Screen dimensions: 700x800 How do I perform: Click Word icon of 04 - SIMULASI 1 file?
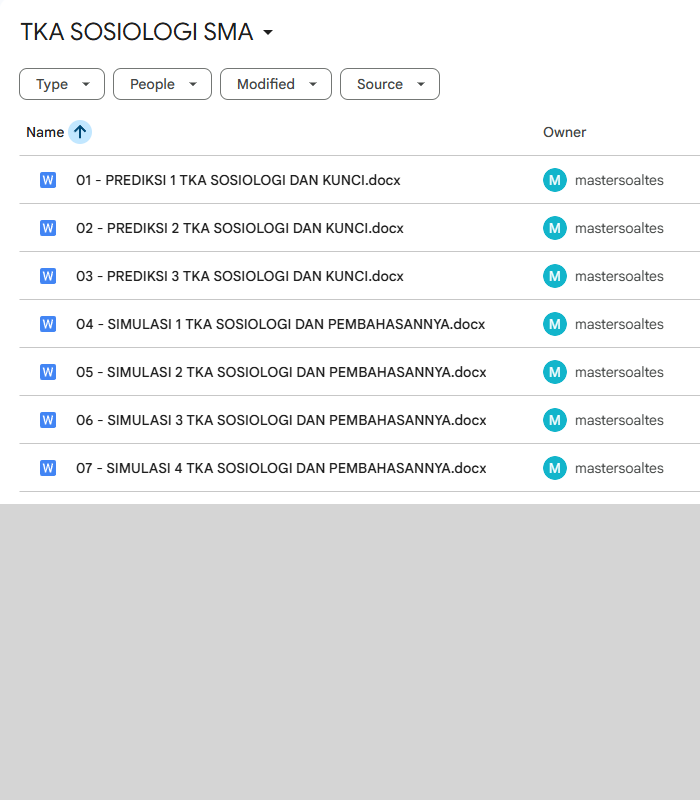(x=48, y=324)
